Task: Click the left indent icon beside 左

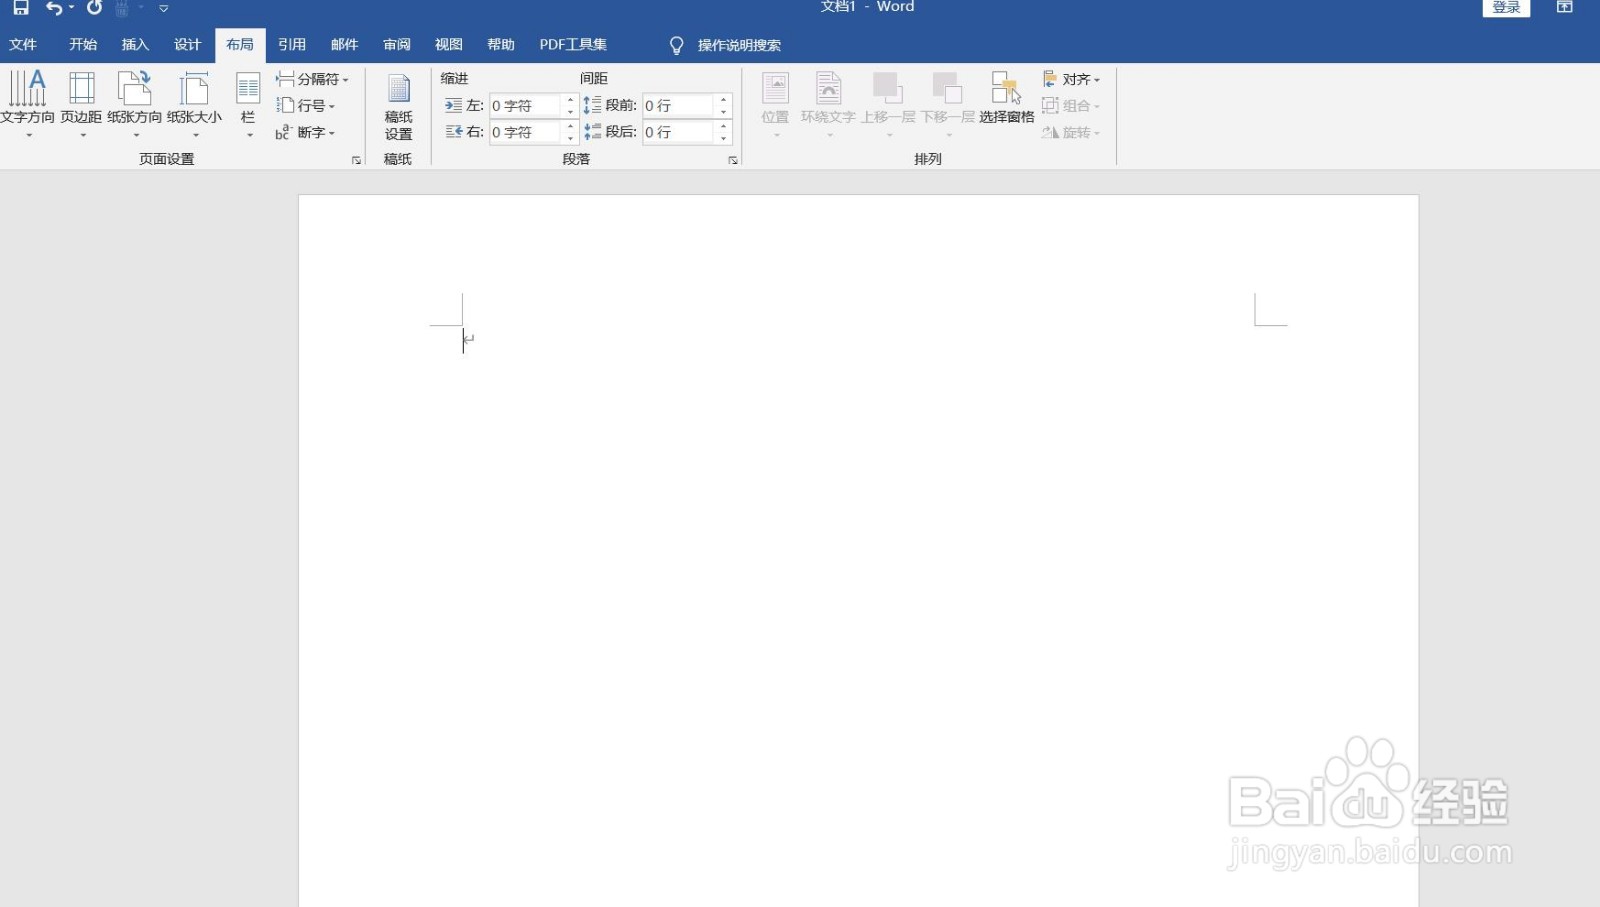Action: (x=453, y=106)
